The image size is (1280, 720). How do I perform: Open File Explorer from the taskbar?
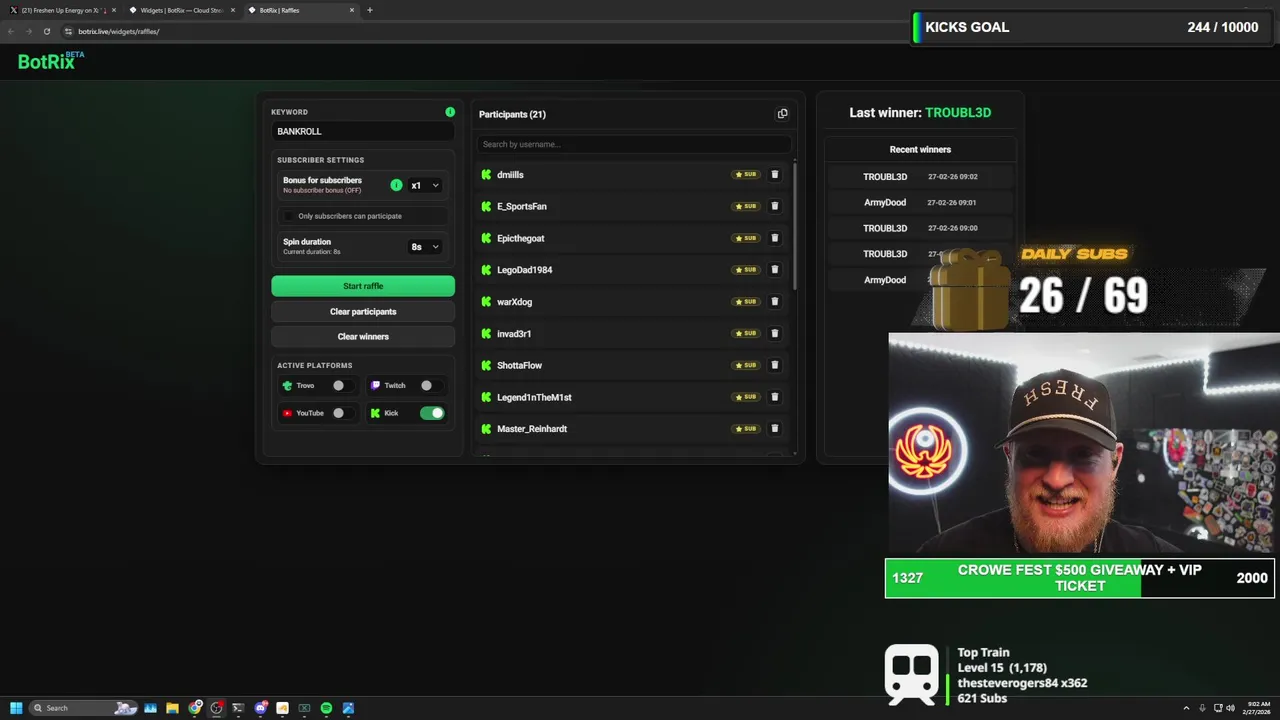tap(172, 708)
